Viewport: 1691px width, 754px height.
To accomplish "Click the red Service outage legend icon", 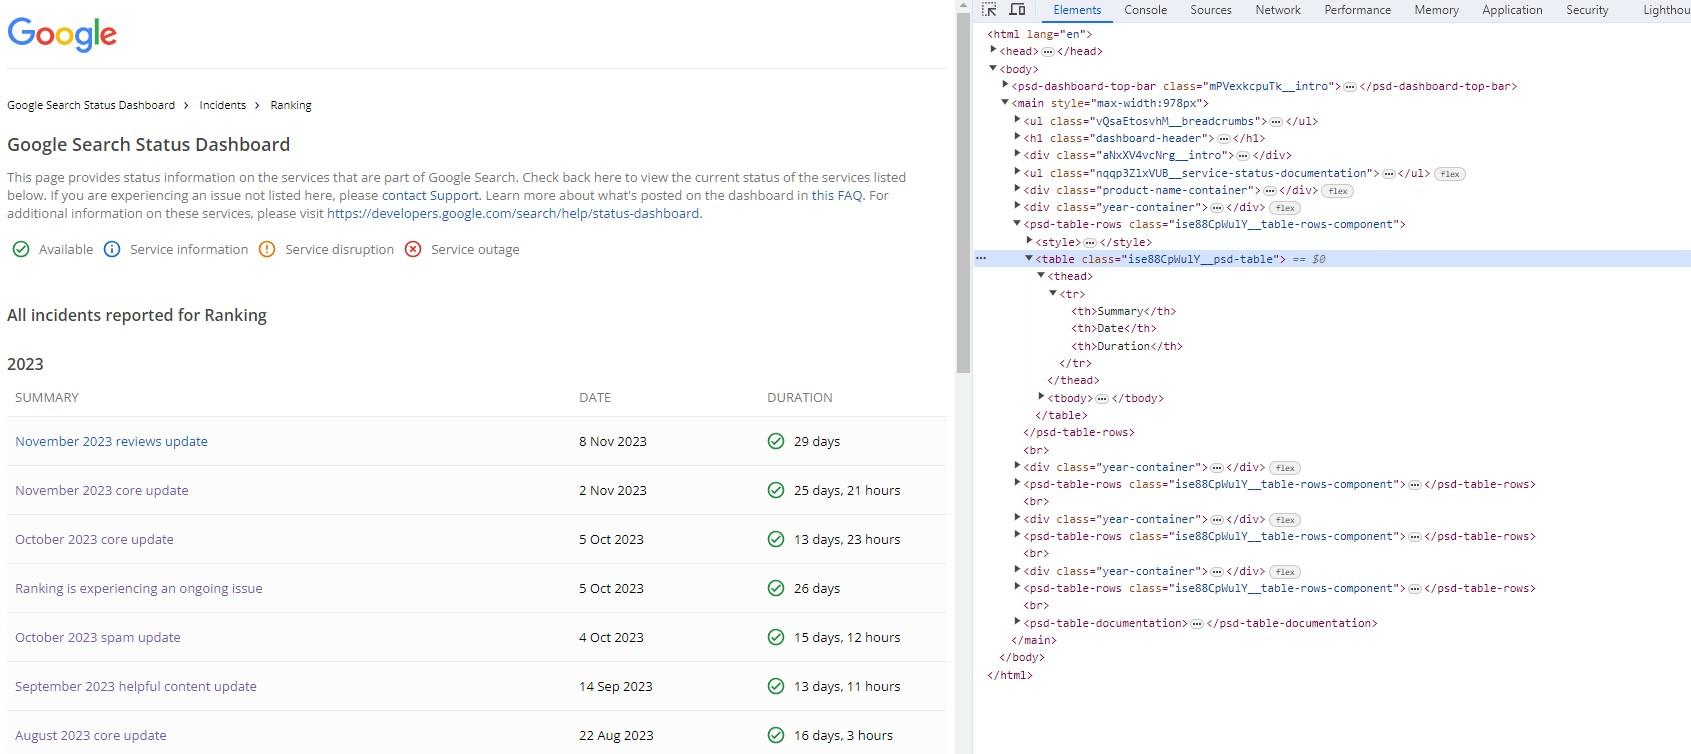I will coord(413,249).
